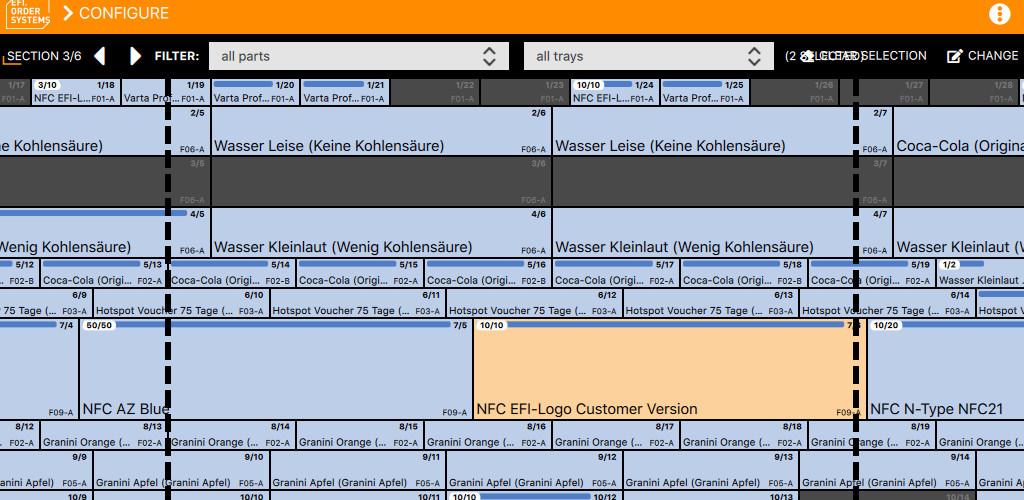Select slot 6/11 Hotspot Voucher tile
This screenshot has width=1024, height=500.
tap(358, 304)
